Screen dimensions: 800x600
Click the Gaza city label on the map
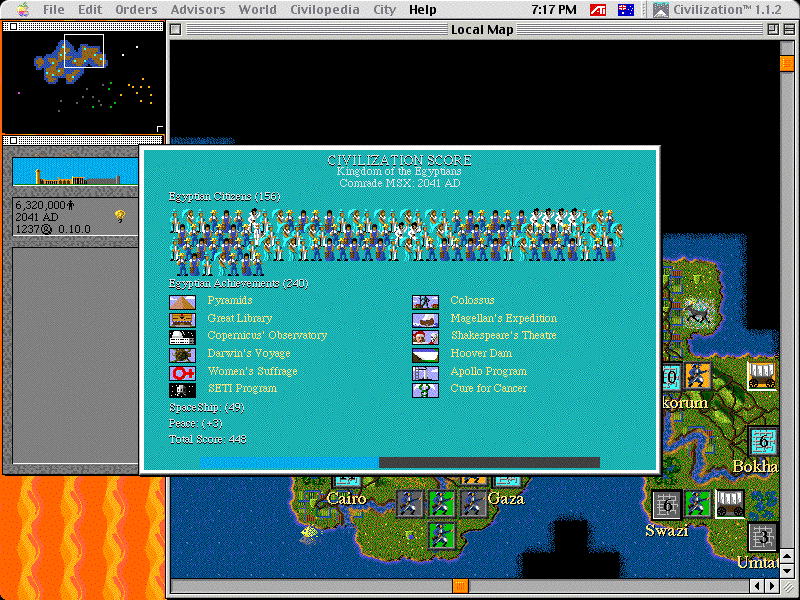pos(506,498)
